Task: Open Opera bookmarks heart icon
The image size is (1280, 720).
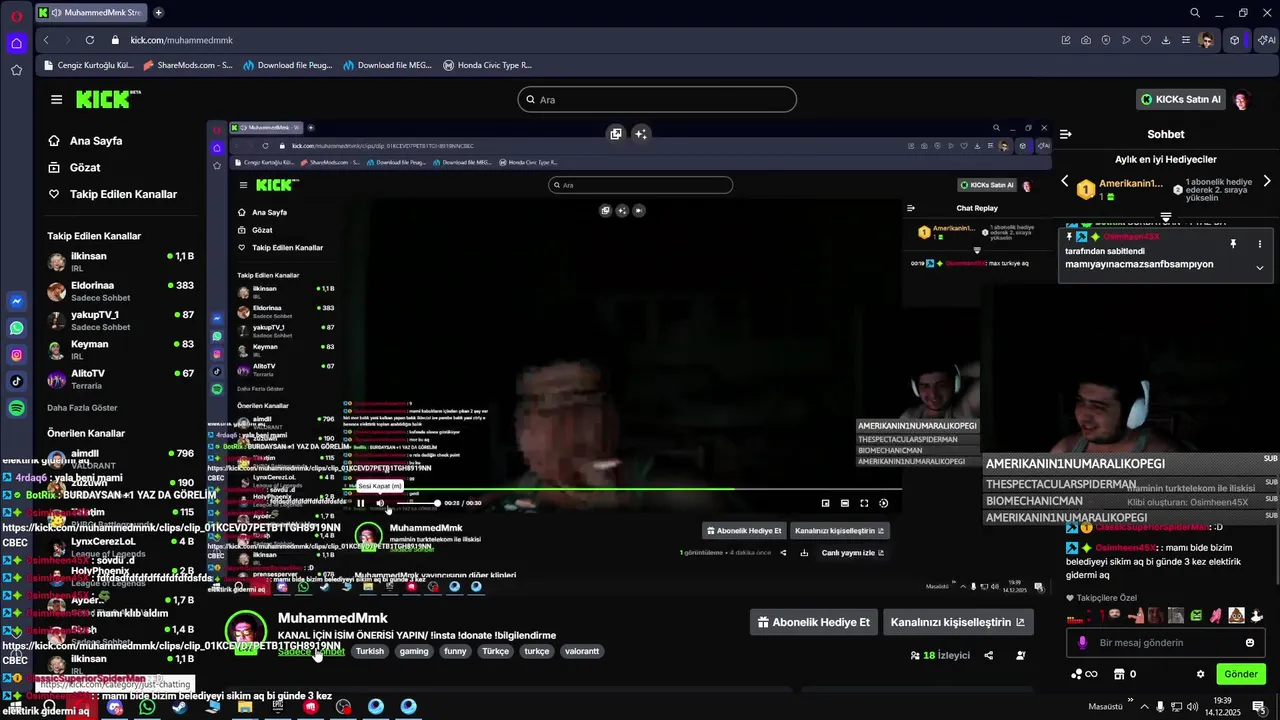Action: click(x=1146, y=40)
